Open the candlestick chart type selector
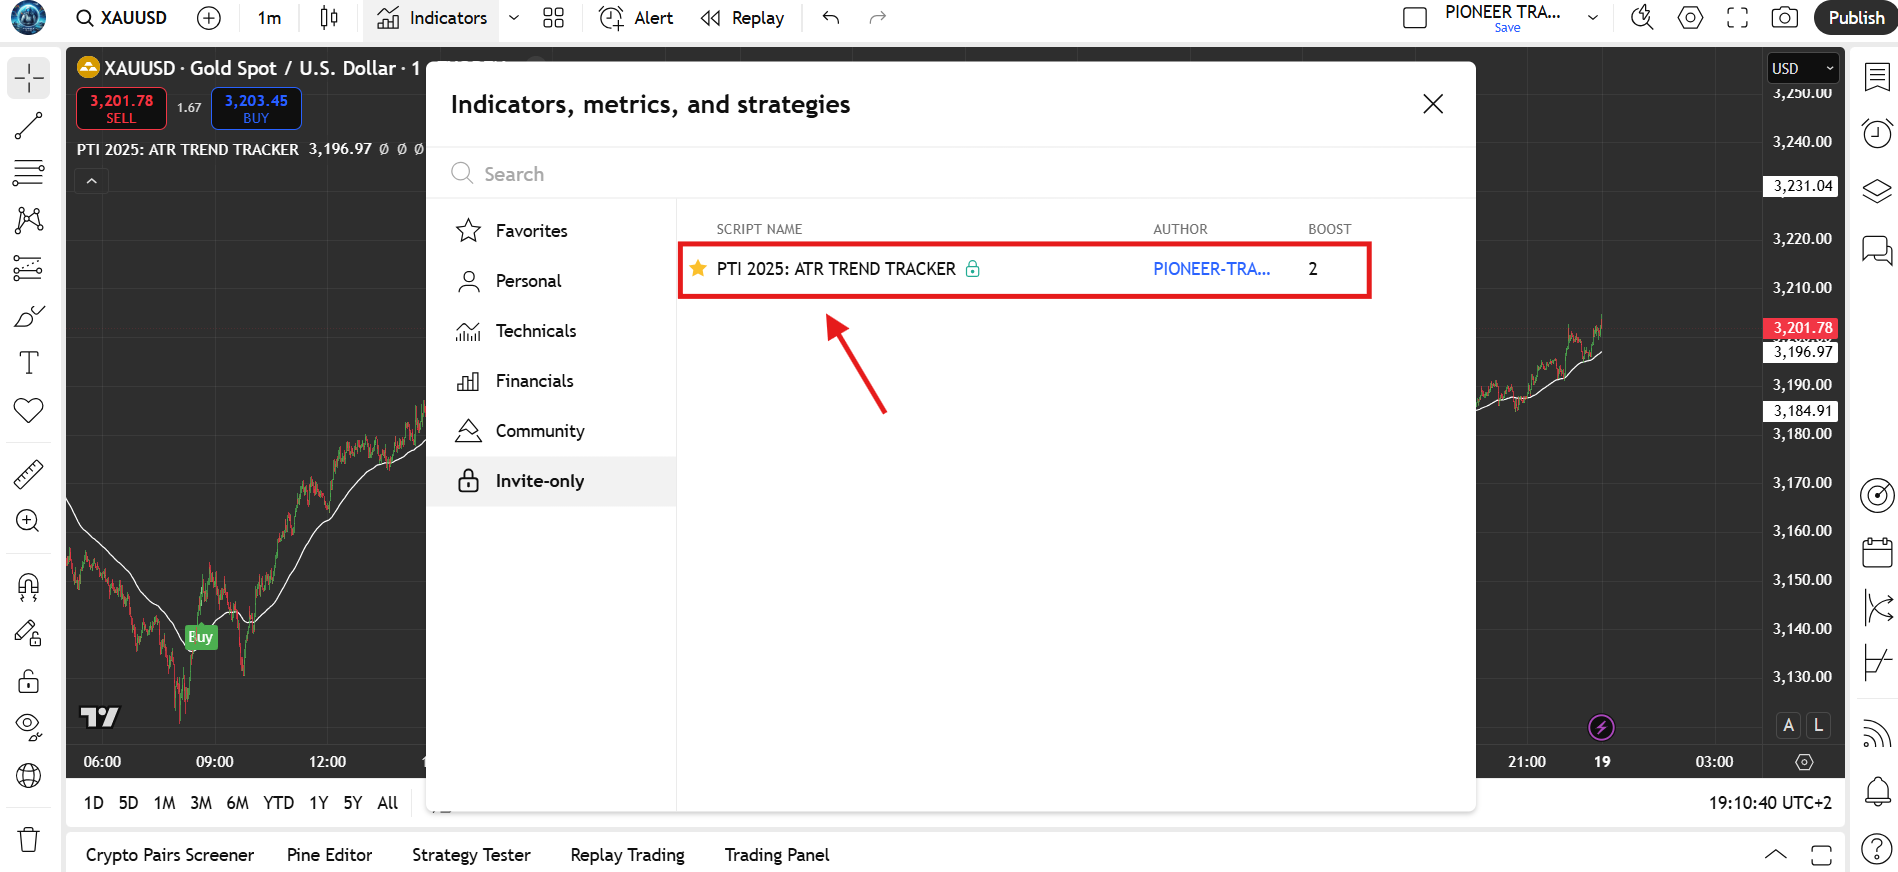This screenshot has height=872, width=1898. [x=329, y=18]
